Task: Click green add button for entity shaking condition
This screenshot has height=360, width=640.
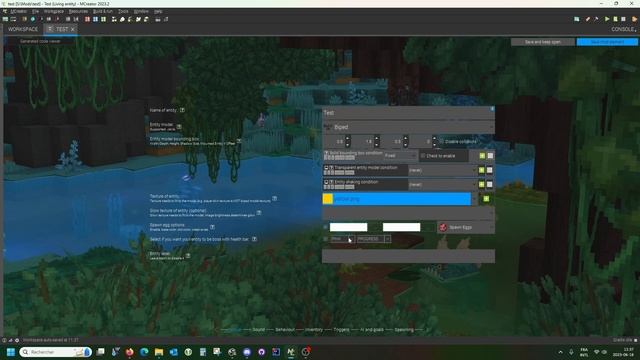Action: point(482,184)
